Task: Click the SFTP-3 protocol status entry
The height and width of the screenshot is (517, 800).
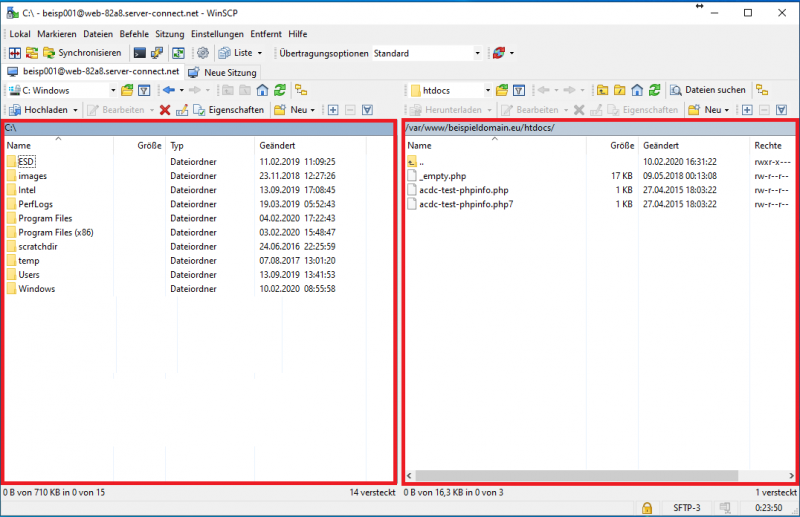Action: click(686, 508)
